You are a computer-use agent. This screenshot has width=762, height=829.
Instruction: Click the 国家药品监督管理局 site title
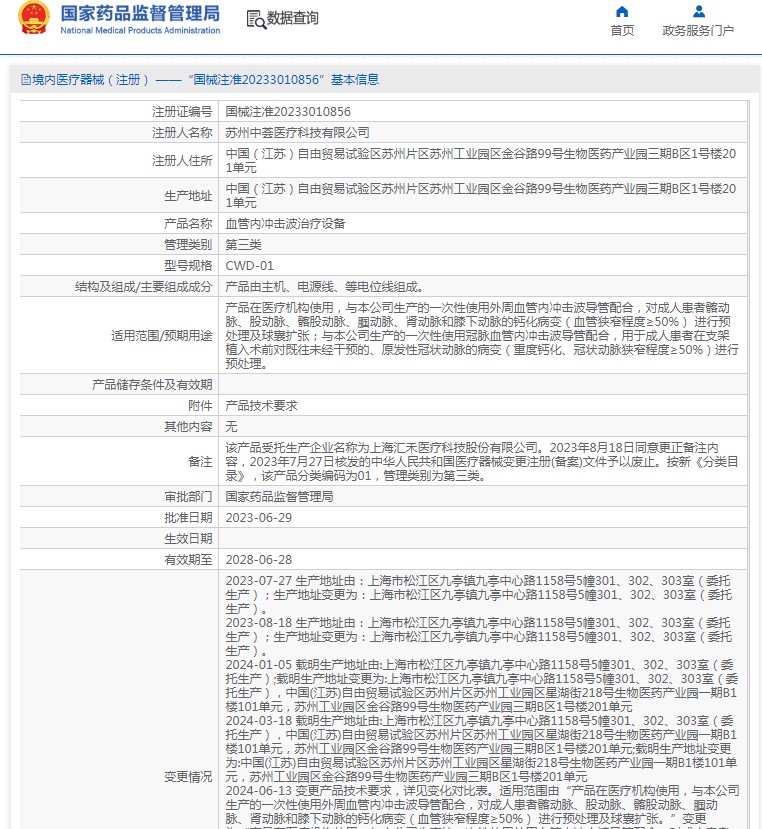pos(140,13)
